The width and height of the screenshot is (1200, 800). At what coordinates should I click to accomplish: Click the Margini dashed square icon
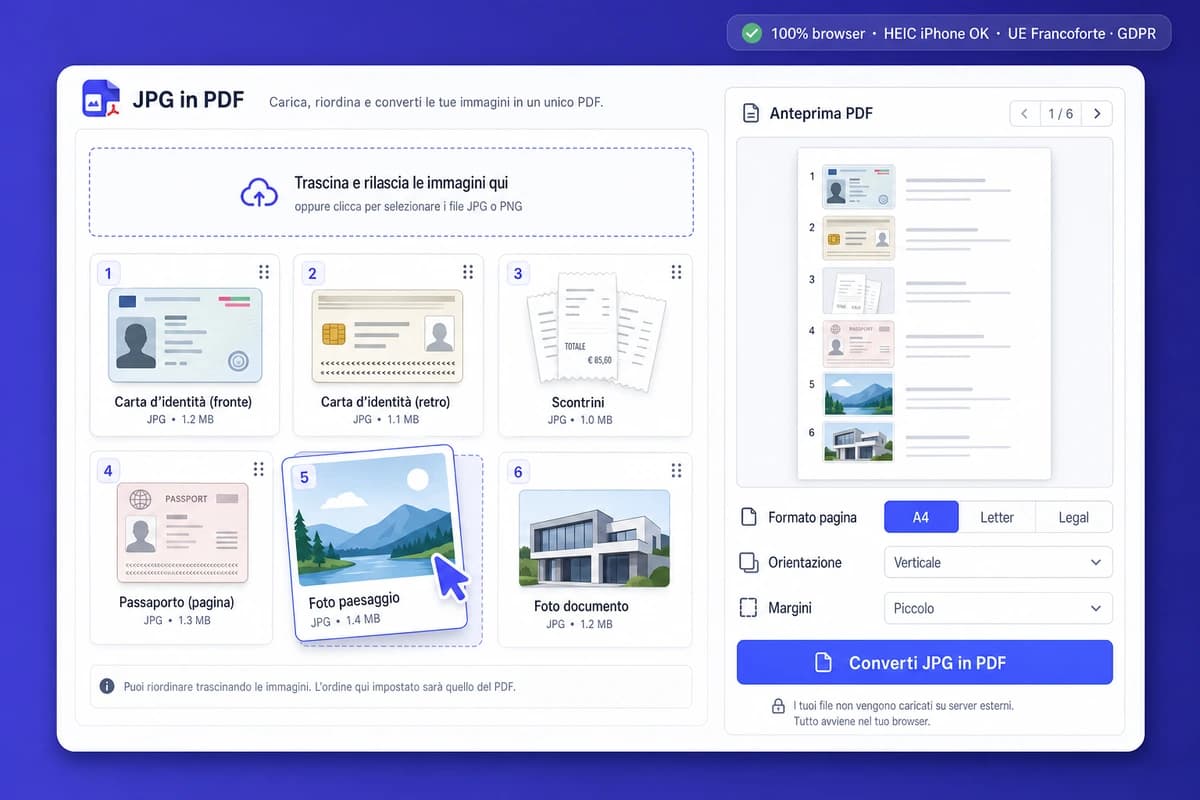pyautogui.click(x=748, y=607)
